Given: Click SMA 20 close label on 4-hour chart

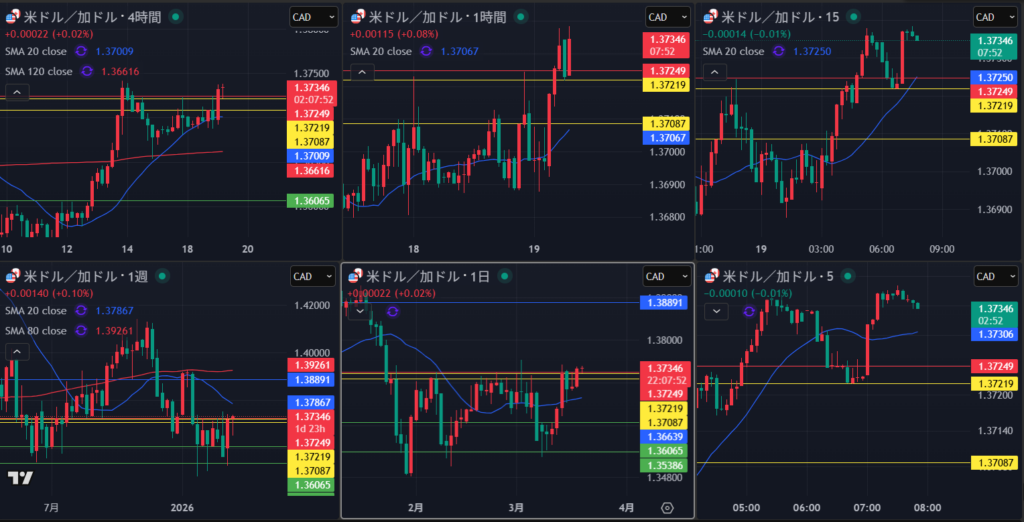Looking at the screenshot, I should pyautogui.click(x=38, y=51).
